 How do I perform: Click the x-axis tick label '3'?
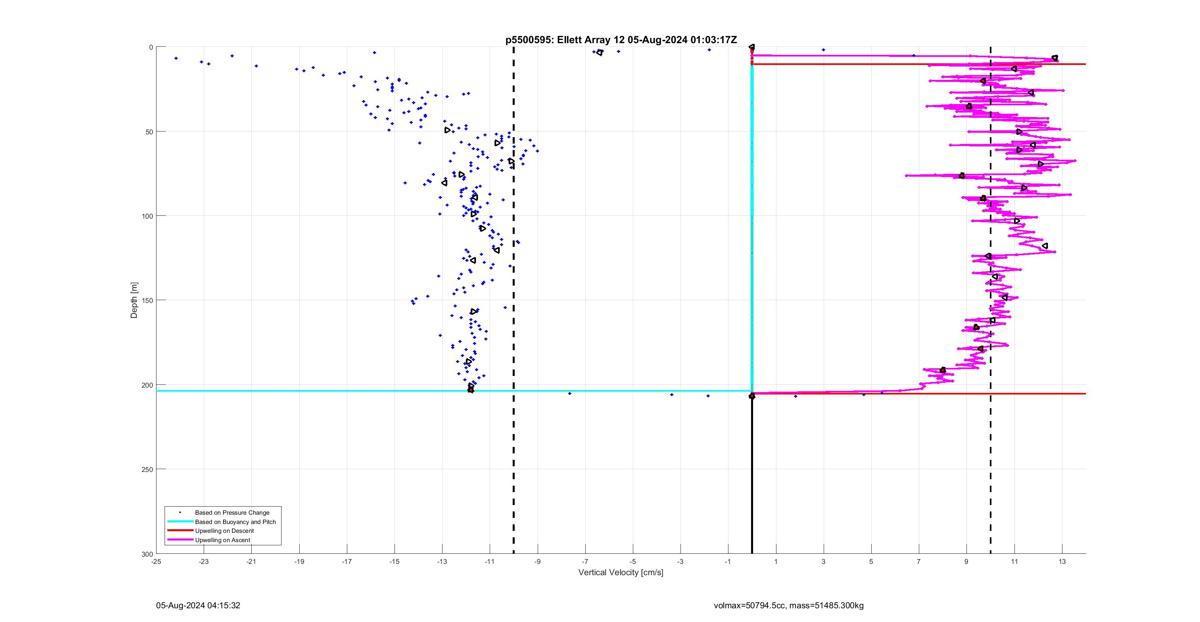click(824, 562)
